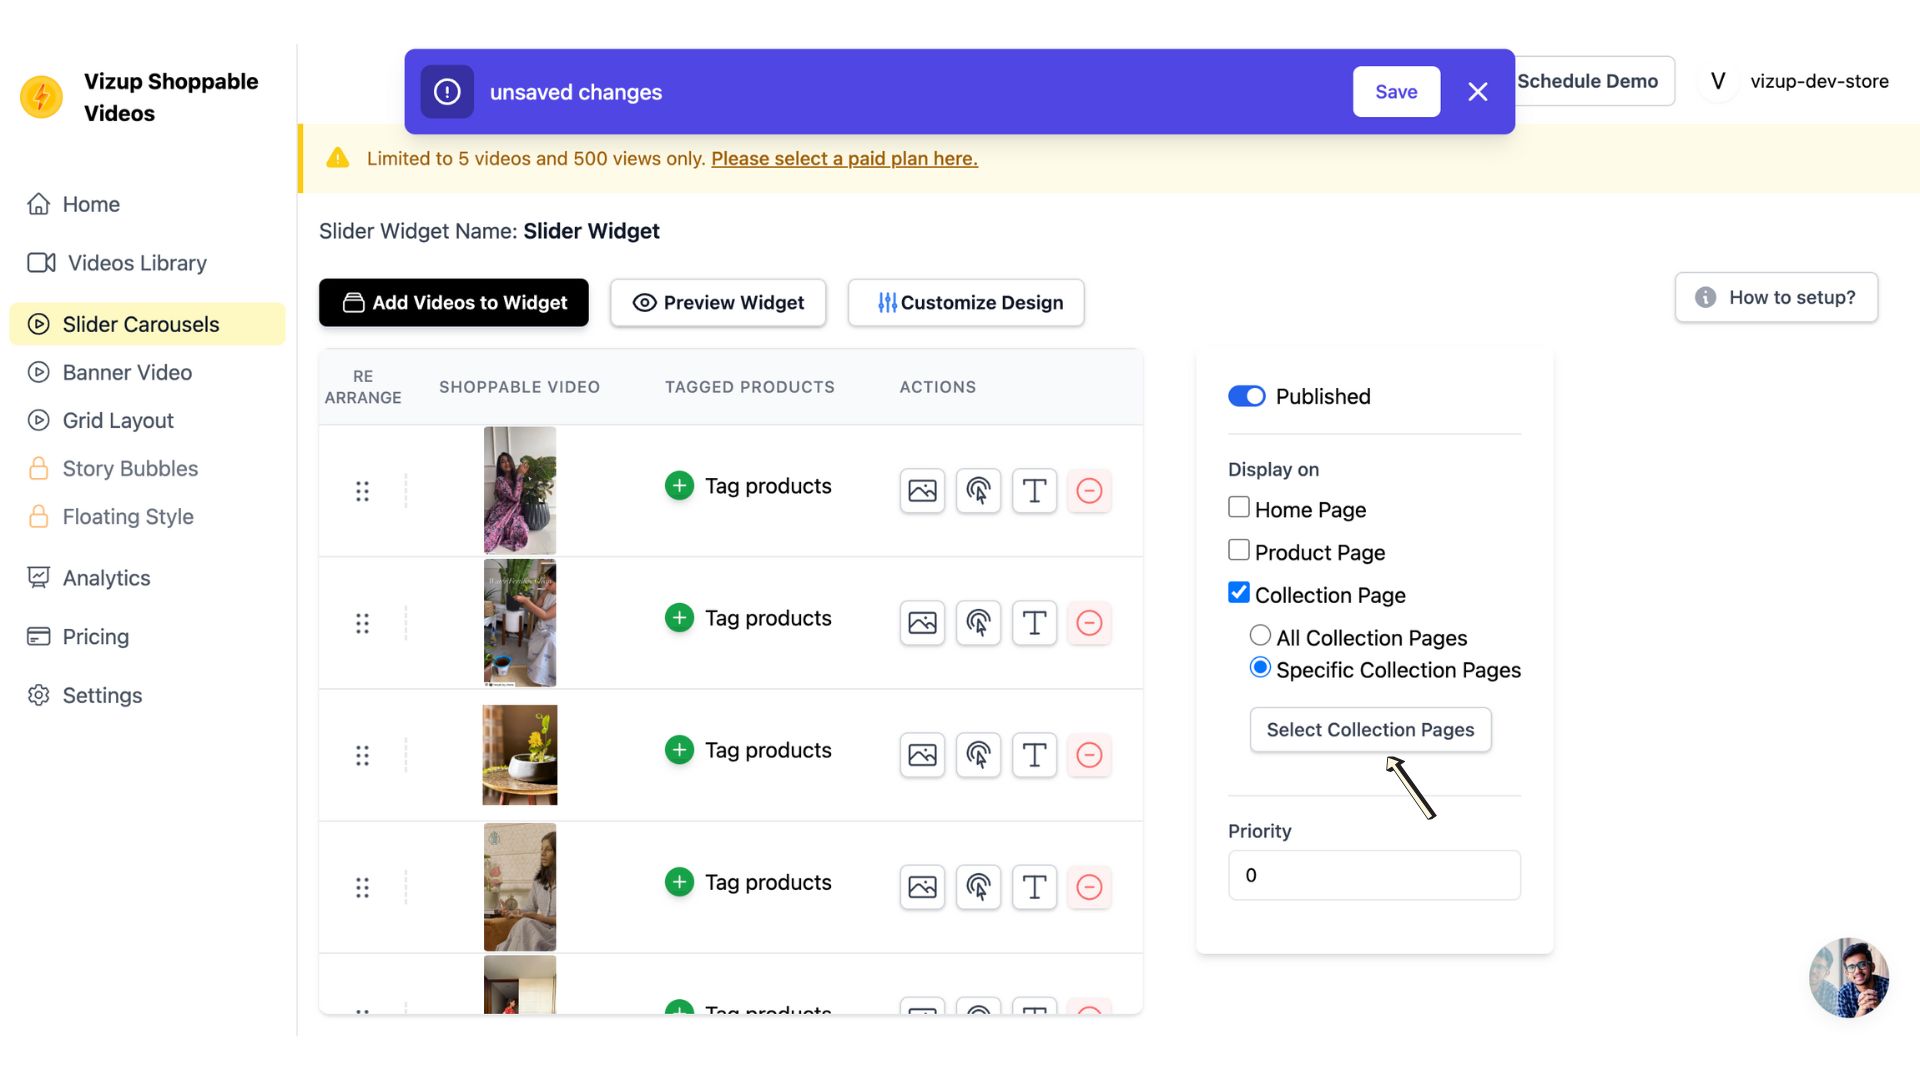Tag products on the first video
The image size is (1920, 1080).
coord(679,485)
